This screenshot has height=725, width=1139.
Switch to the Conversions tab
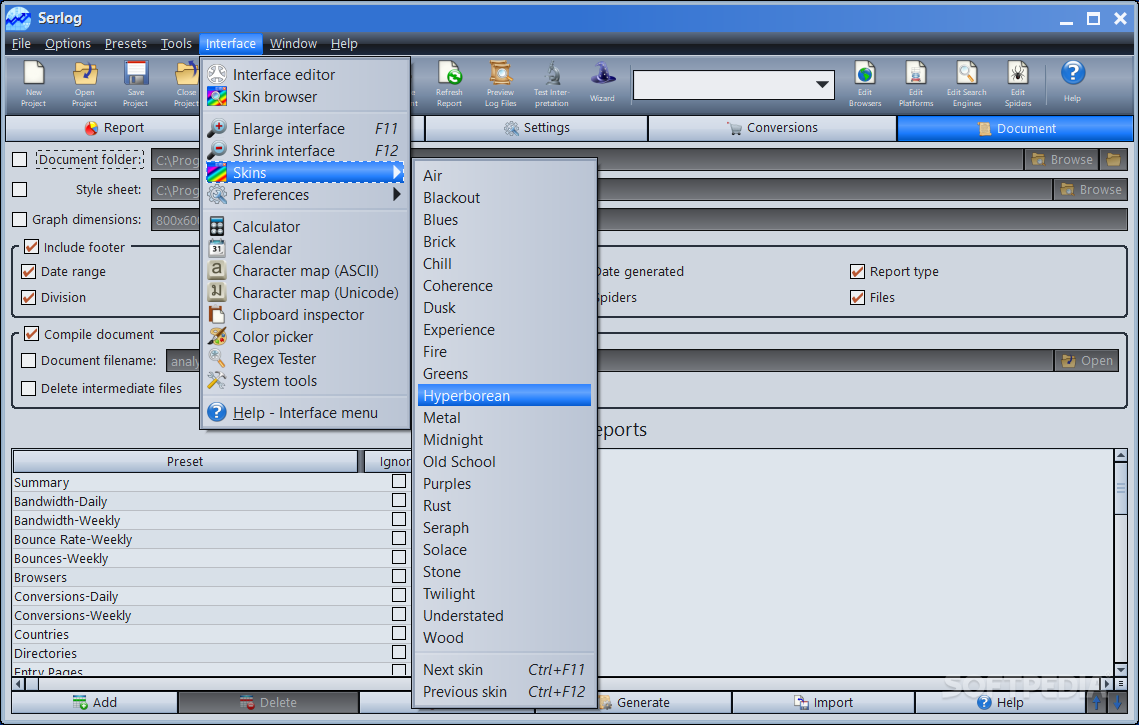(772, 128)
